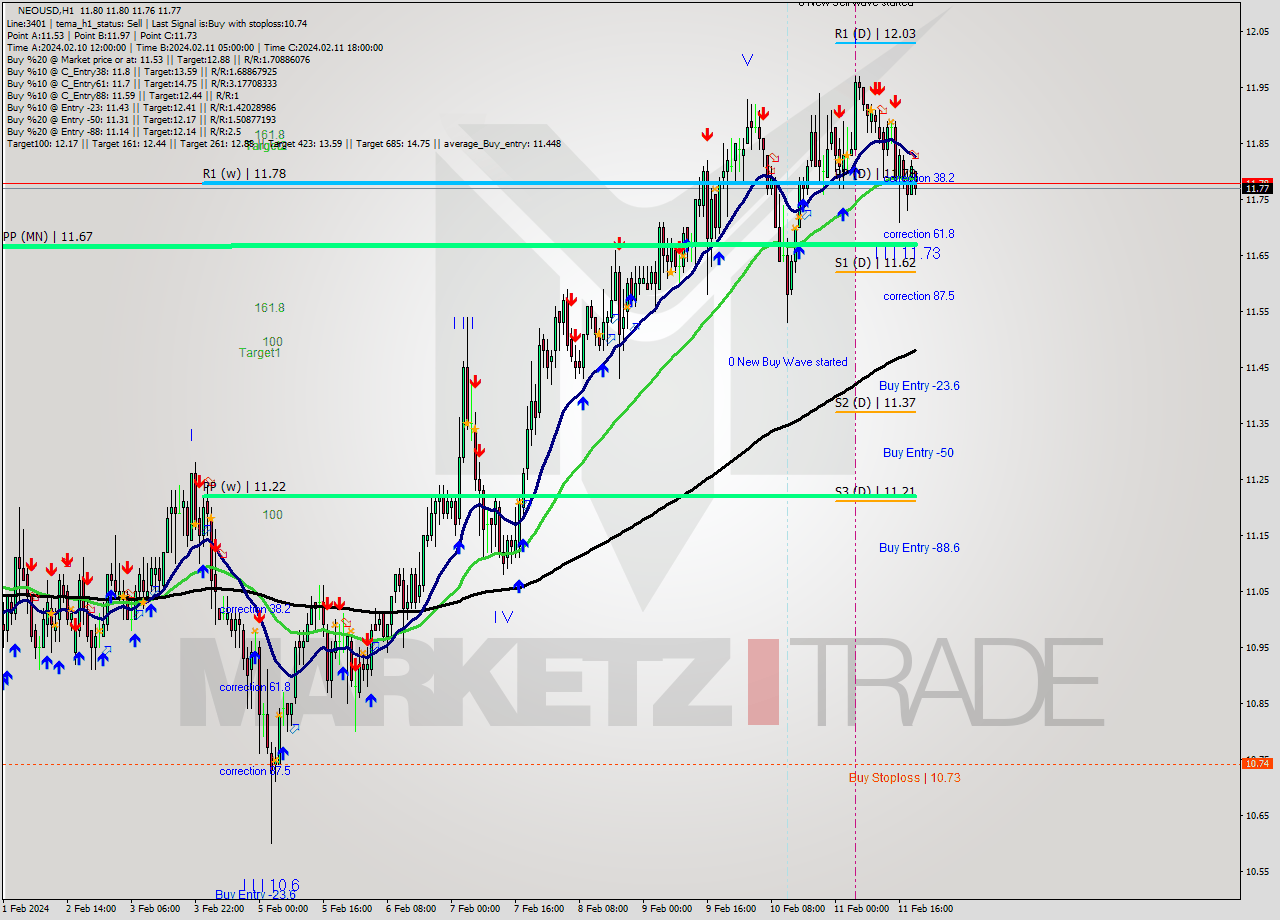Click the '3 Feb 06:00' time axis label
The height and width of the screenshot is (920, 1280).
click(155, 909)
